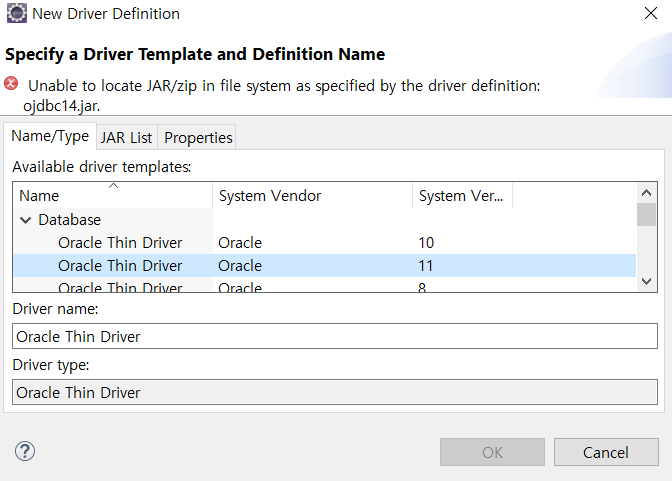Sort by System Vendor column header
672x481 pixels.
click(312, 195)
